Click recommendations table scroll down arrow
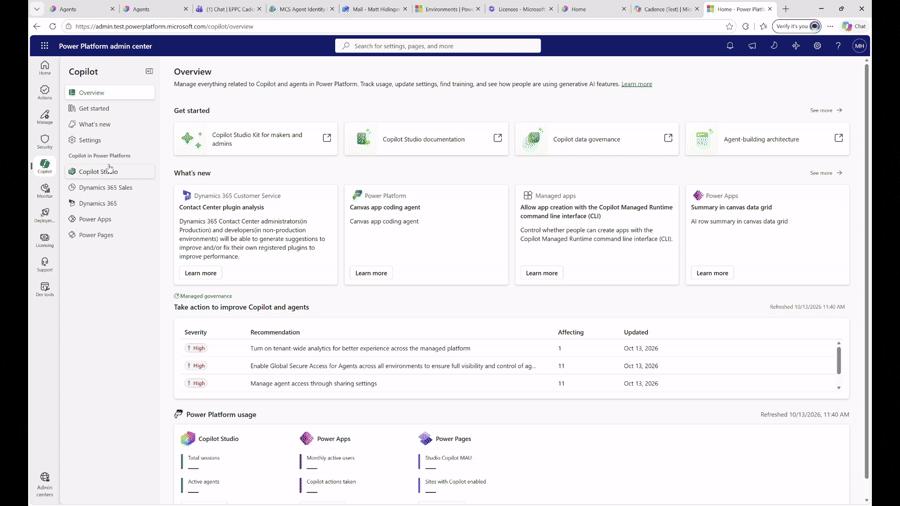900x506 pixels. coord(839,388)
